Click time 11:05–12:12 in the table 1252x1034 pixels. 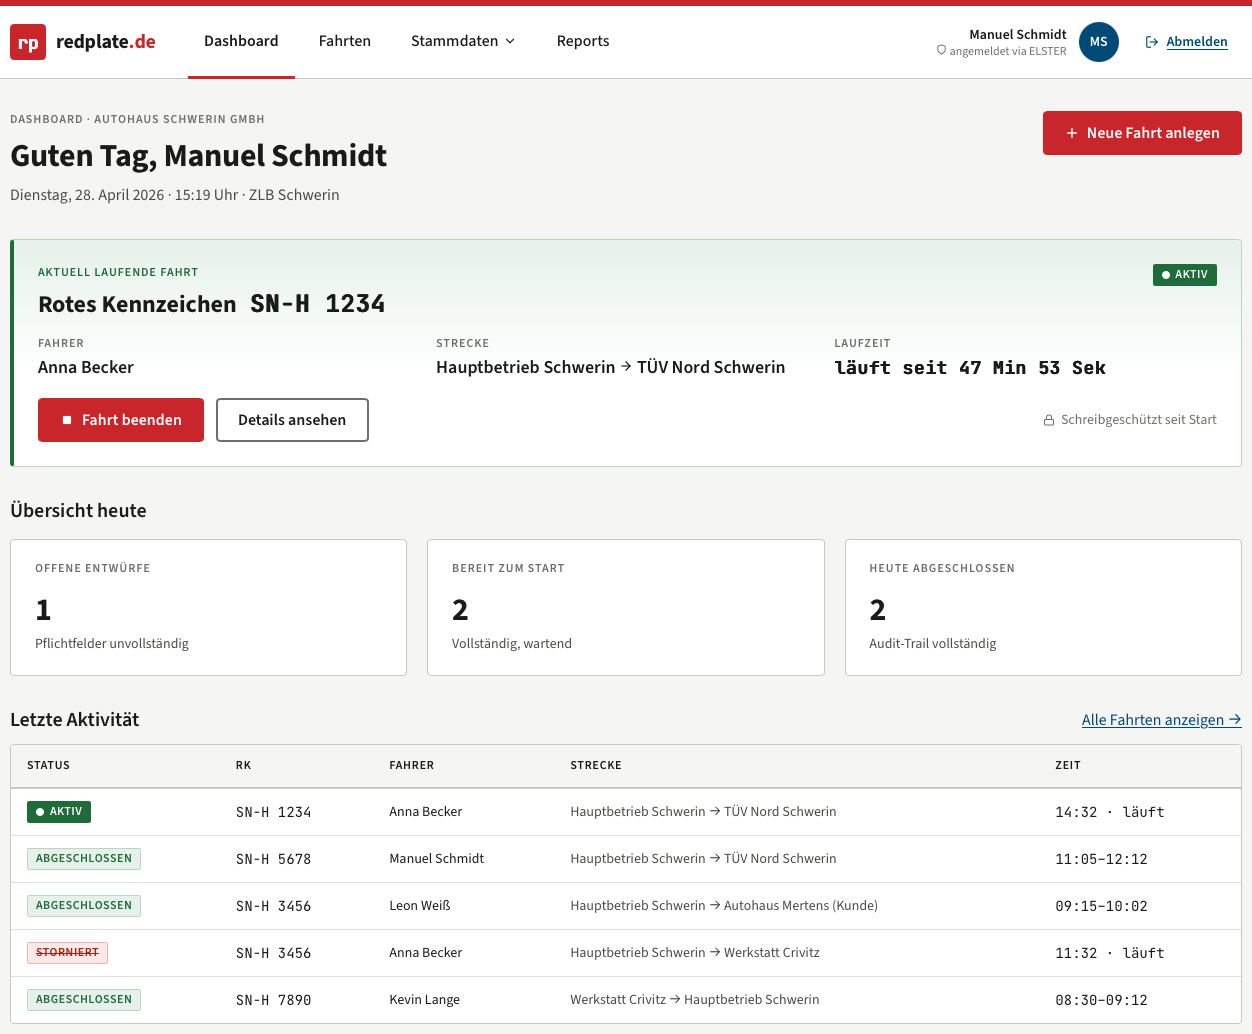click(x=1101, y=859)
